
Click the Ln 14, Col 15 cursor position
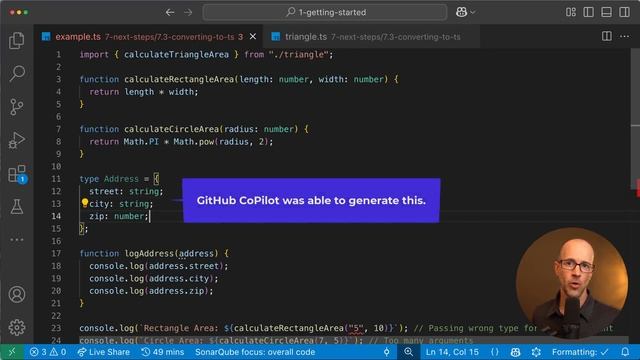coord(452,352)
